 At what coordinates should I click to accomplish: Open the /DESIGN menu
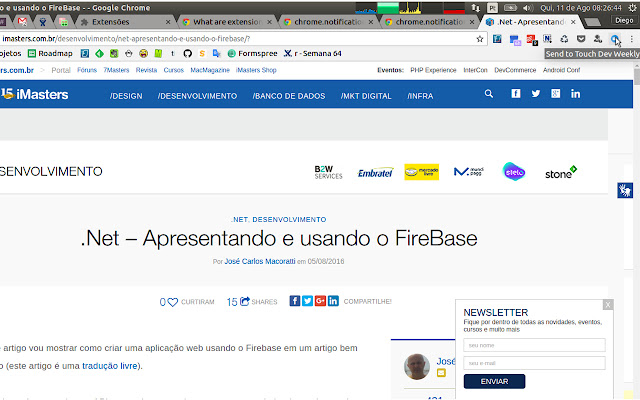coord(126,96)
